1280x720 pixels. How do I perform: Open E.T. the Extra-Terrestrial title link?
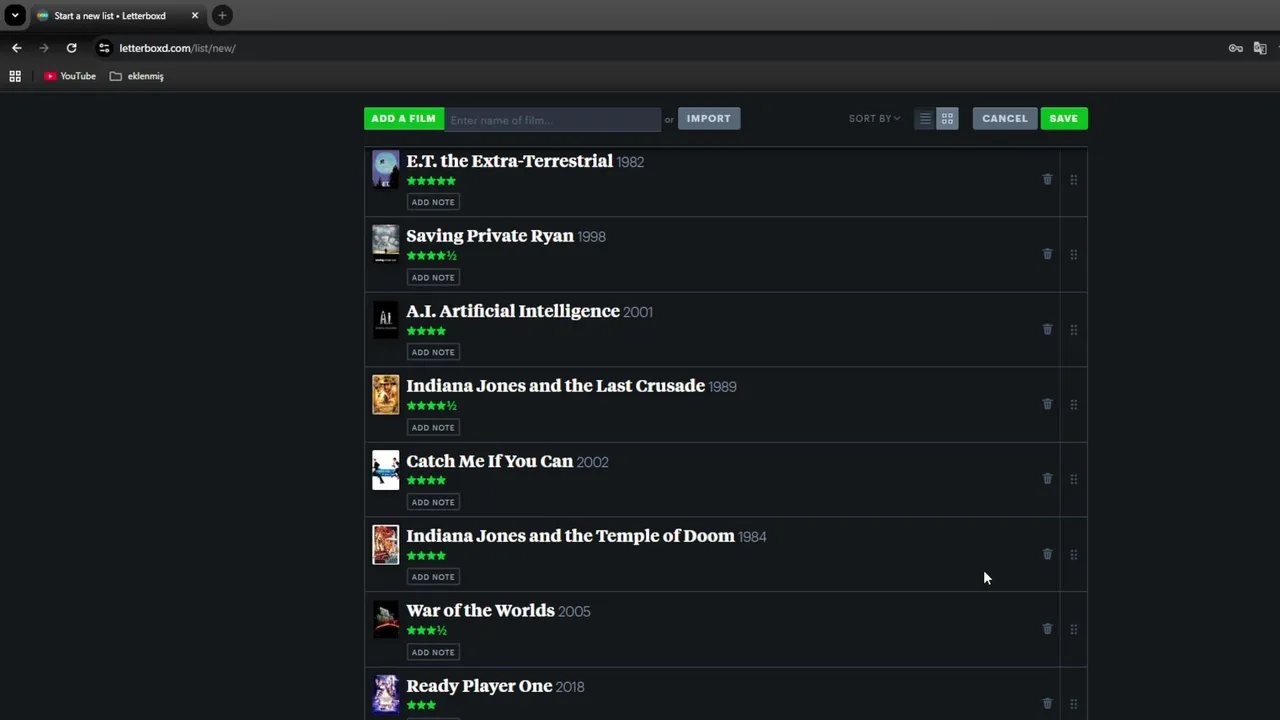point(509,161)
